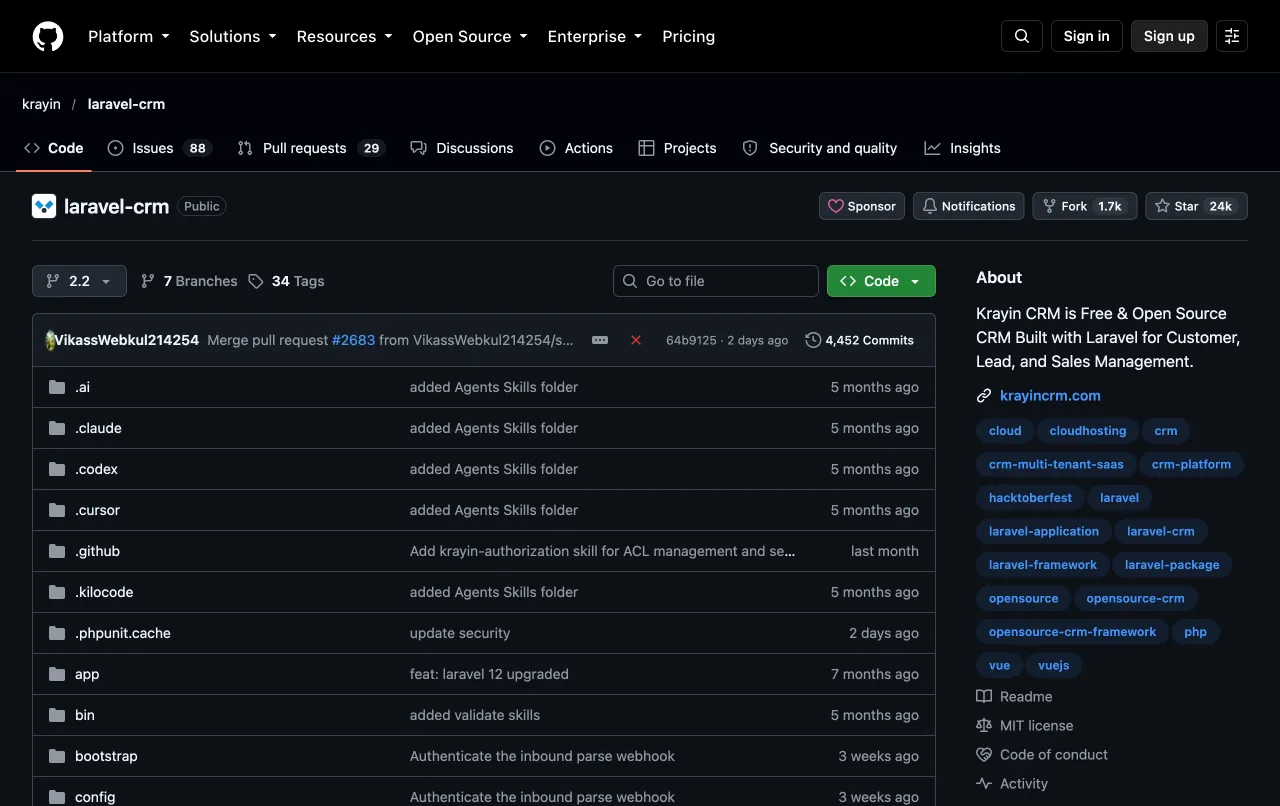The width and height of the screenshot is (1280, 806).
Task: Expand the Solutions menu
Action: tap(233, 36)
